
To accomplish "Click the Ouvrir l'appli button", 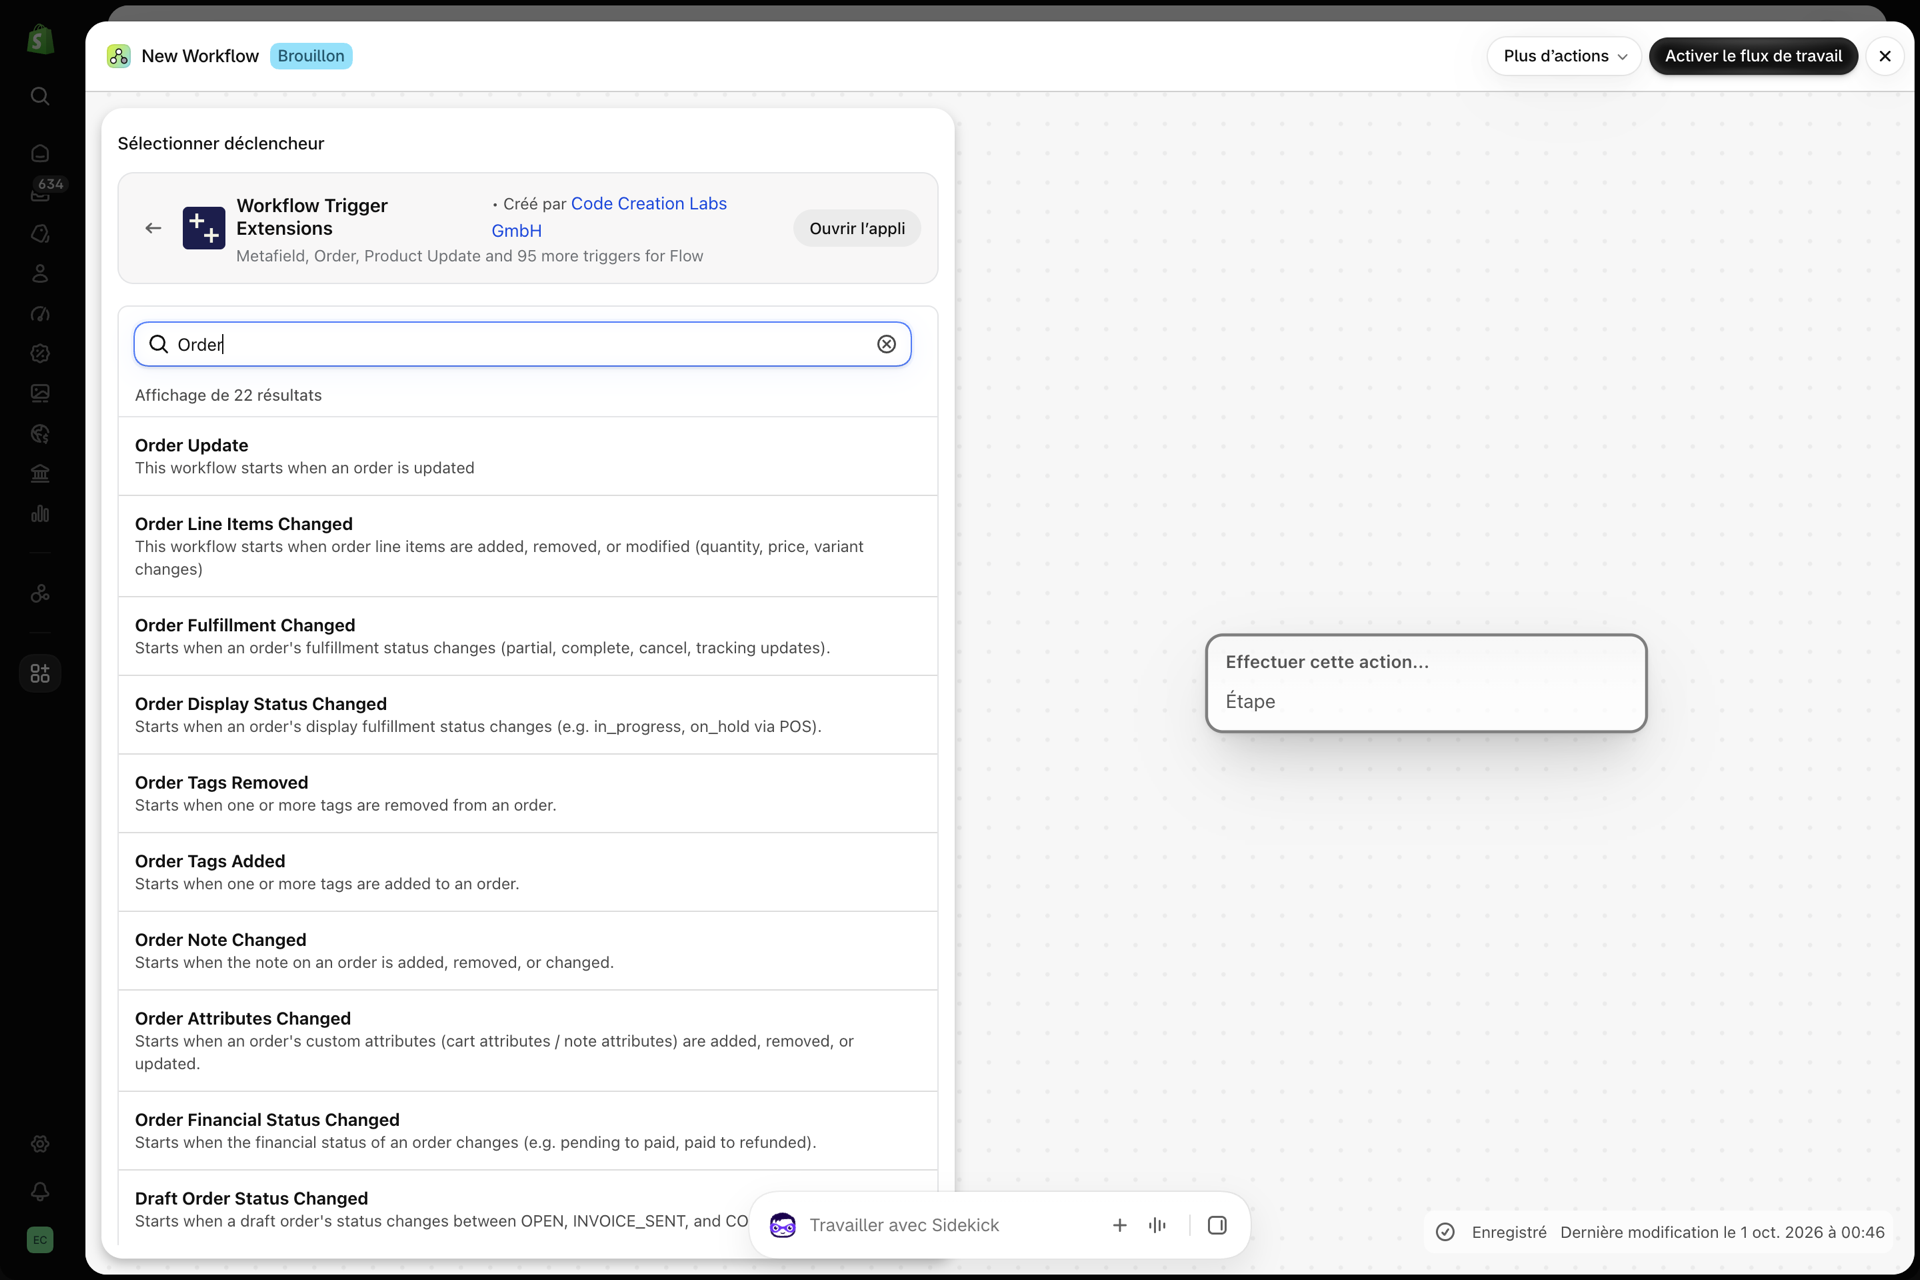I will pyautogui.click(x=857, y=228).
